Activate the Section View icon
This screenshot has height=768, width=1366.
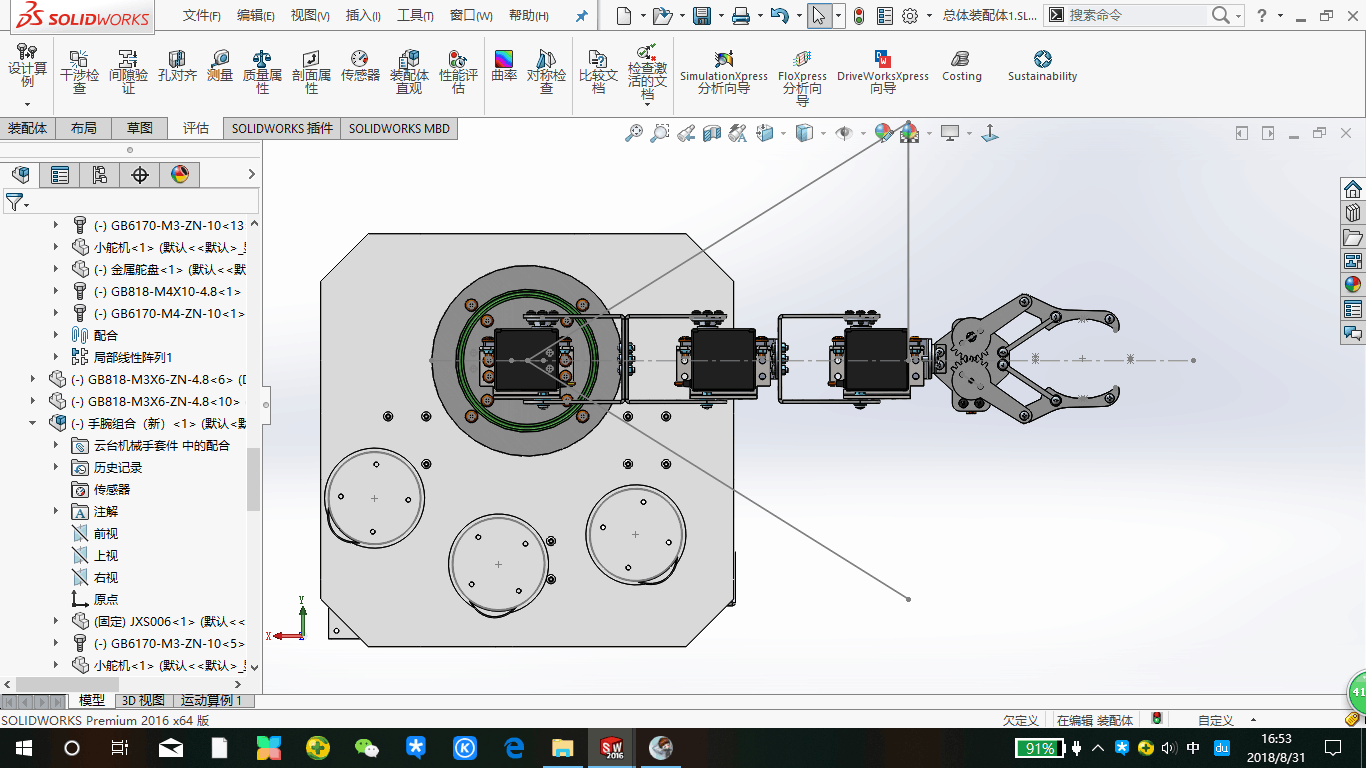[712, 132]
